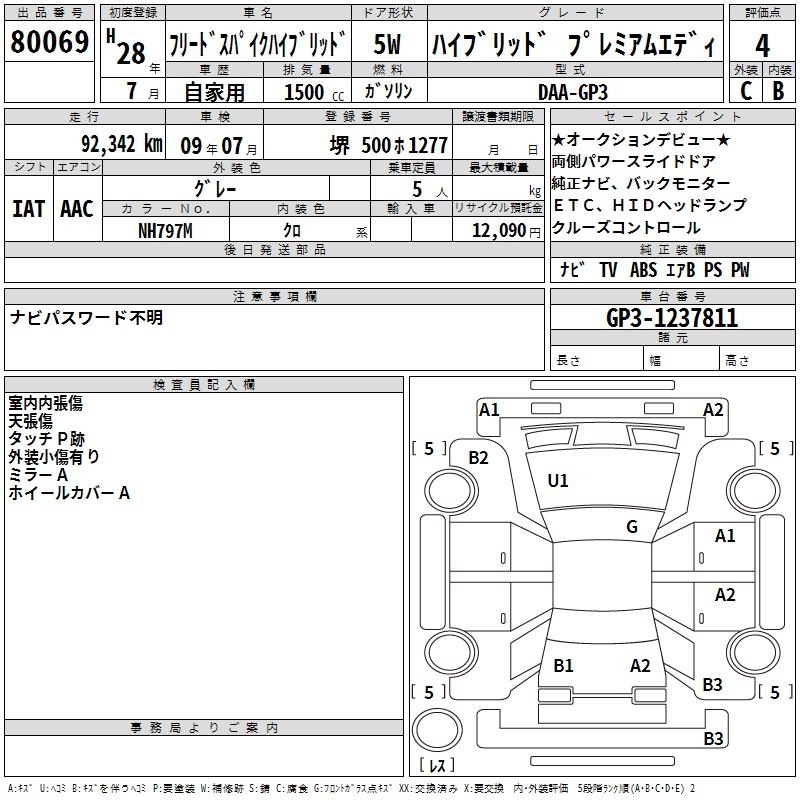The height and width of the screenshot is (800, 800).
Task: Click the 検査員記入欄 section header
Action: pyautogui.click(x=204, y=384)
